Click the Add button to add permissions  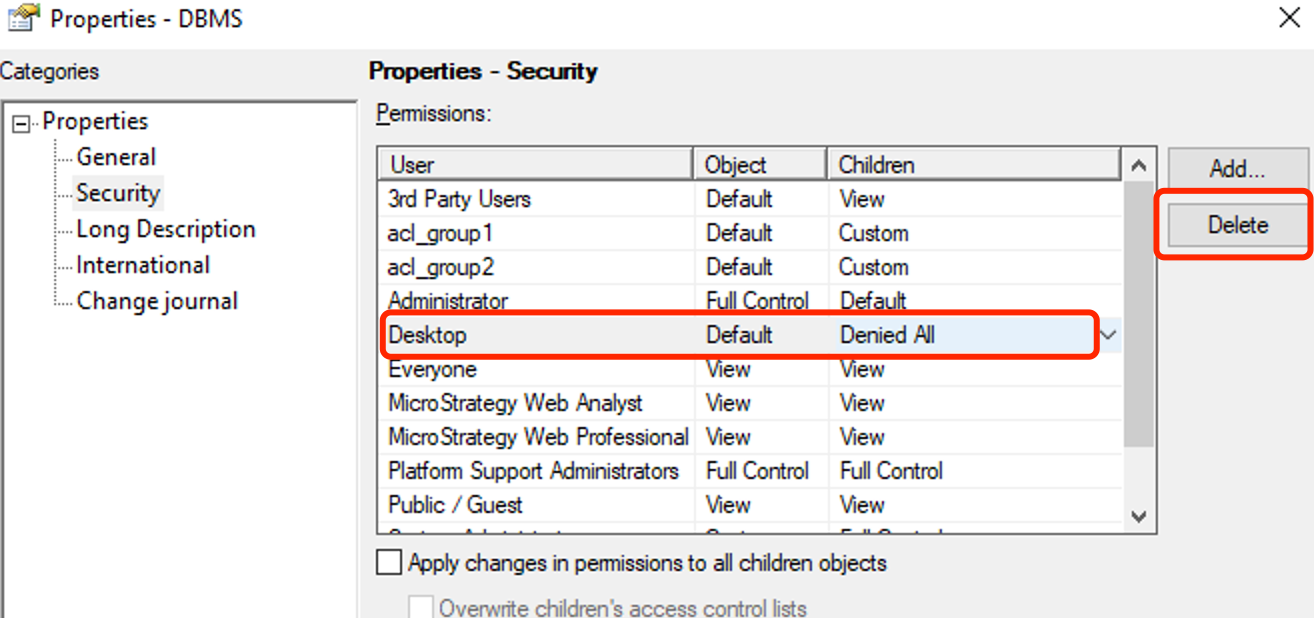pos(1237,168)
